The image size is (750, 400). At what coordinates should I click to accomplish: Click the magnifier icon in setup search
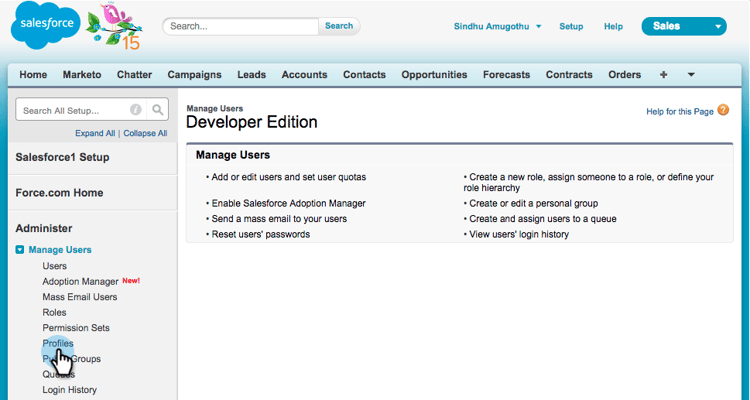[x=157, y=110]
